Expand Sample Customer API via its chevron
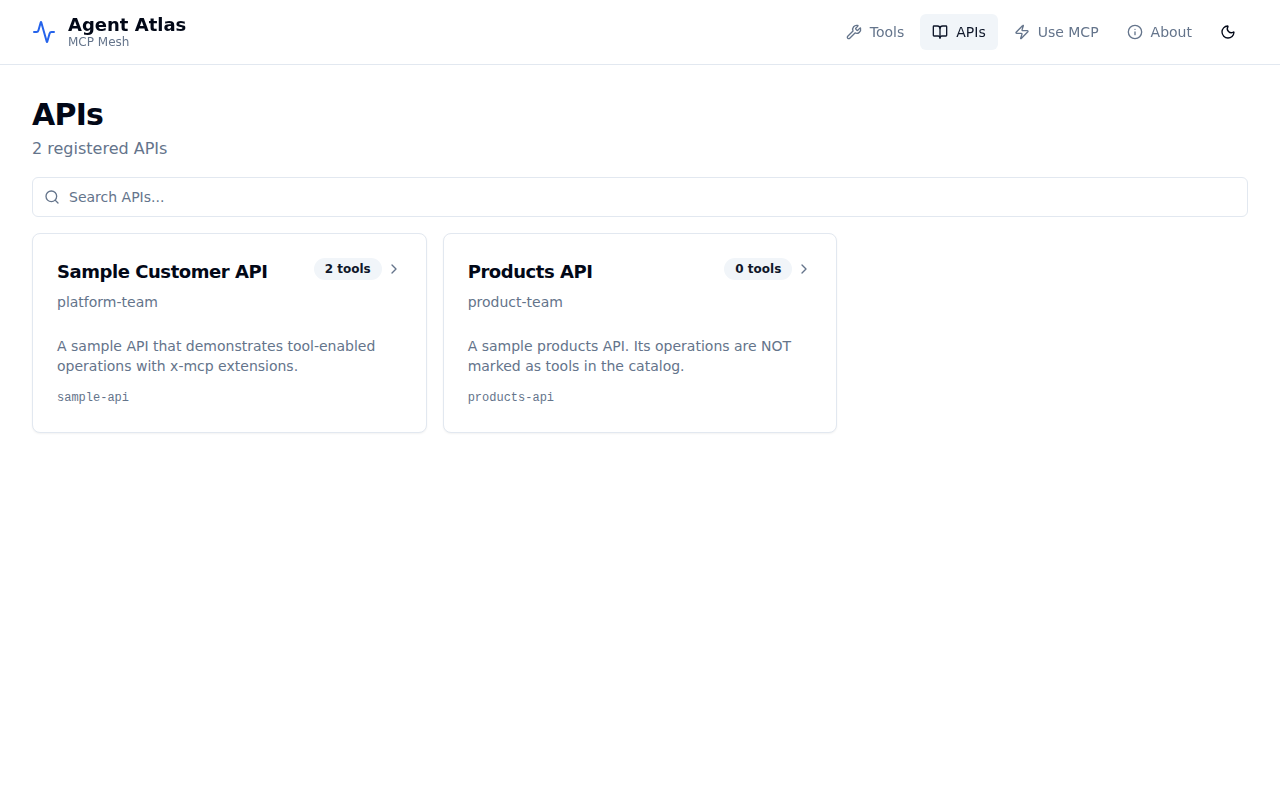Image resolution: width=1280 pixels, height=800 pixels. (x=393, y=269)
